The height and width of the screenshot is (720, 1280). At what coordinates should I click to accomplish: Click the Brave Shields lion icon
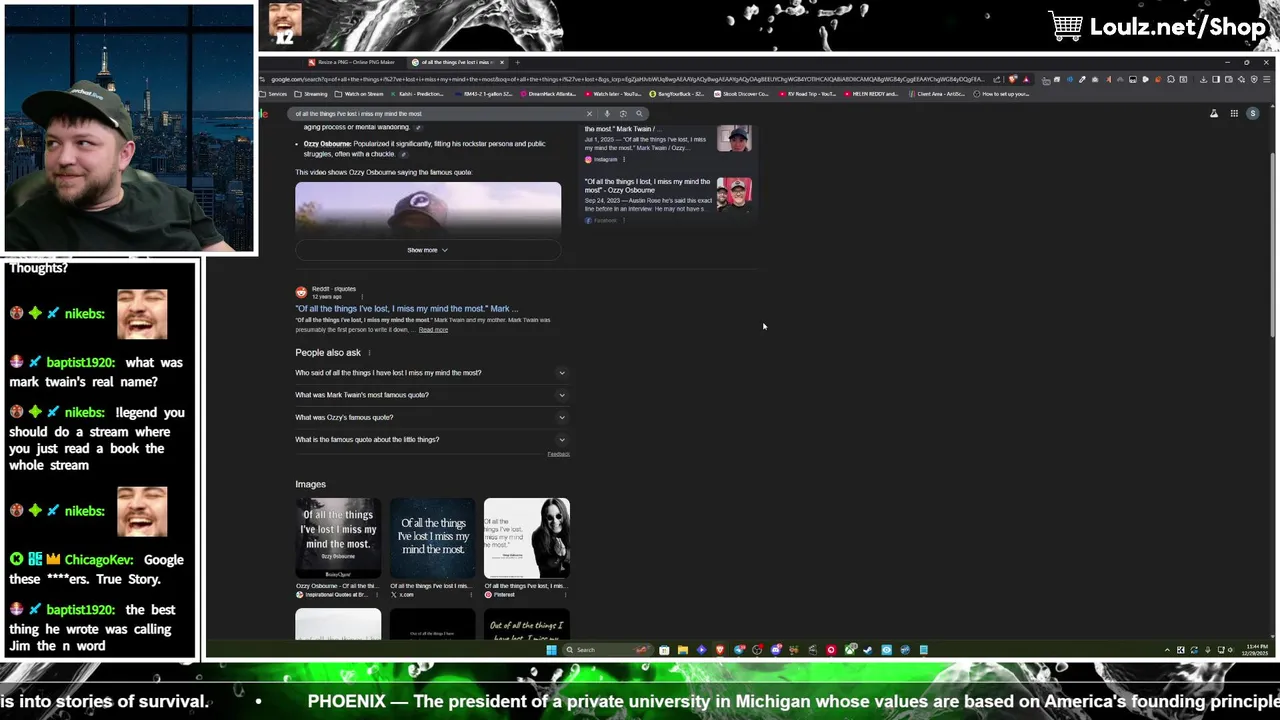click(x=1013, y=79)
